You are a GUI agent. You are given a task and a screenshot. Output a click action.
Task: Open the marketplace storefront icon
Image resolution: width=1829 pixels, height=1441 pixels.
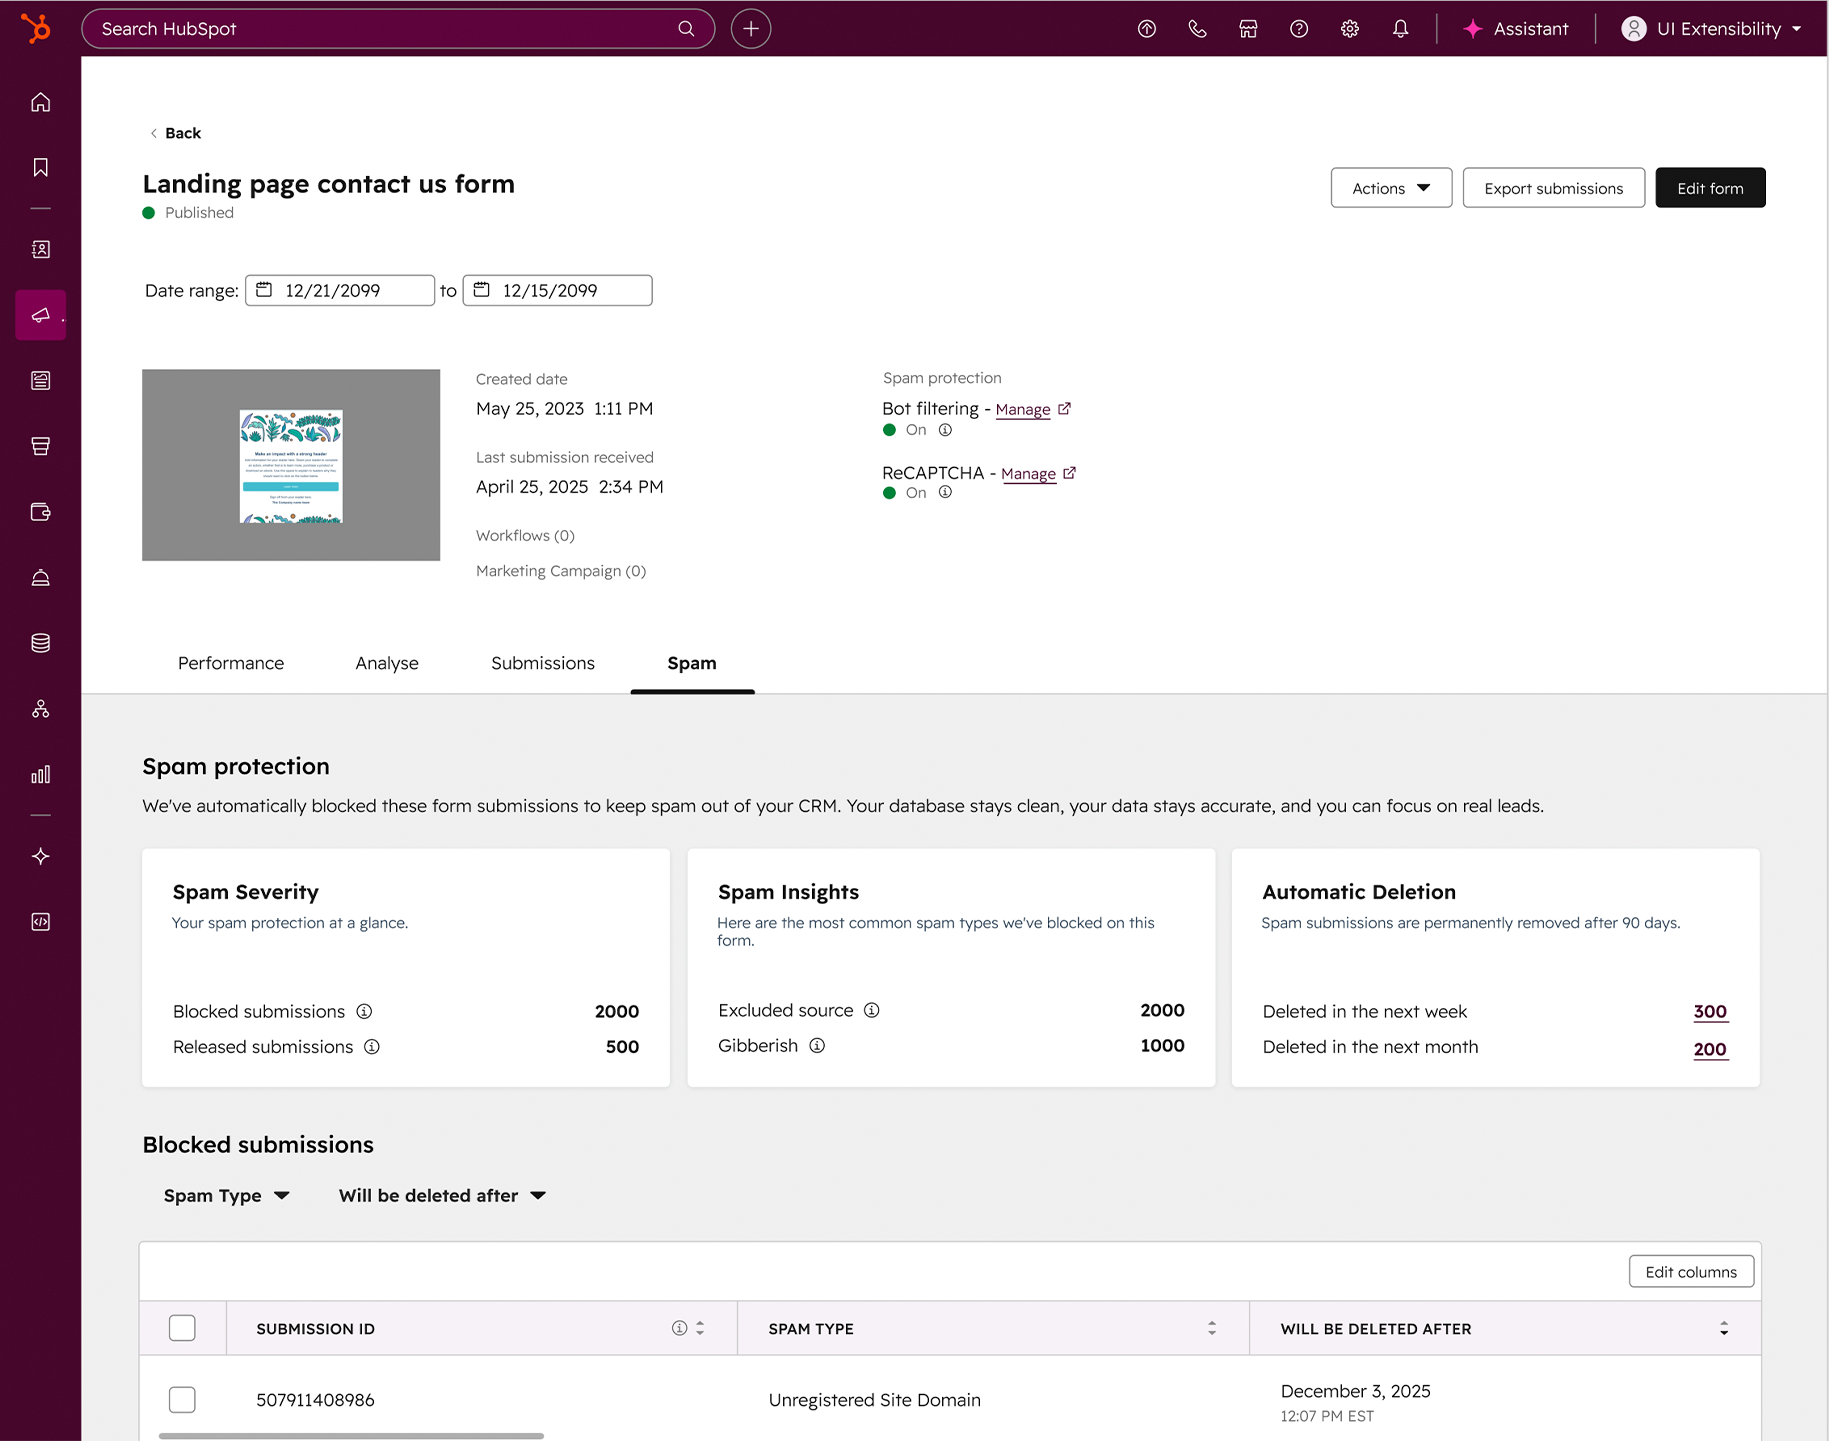point(1248,29)
